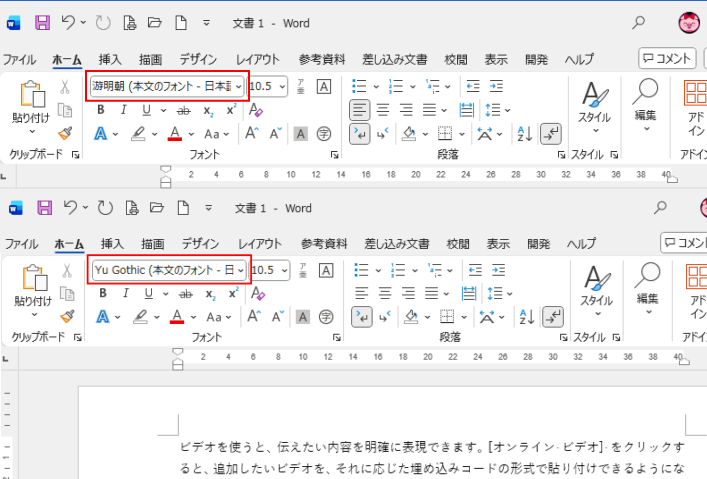This screenshot has height=479, width=707.
Task: Expand numbering arrow in lower window
Action: coord(414,270)
